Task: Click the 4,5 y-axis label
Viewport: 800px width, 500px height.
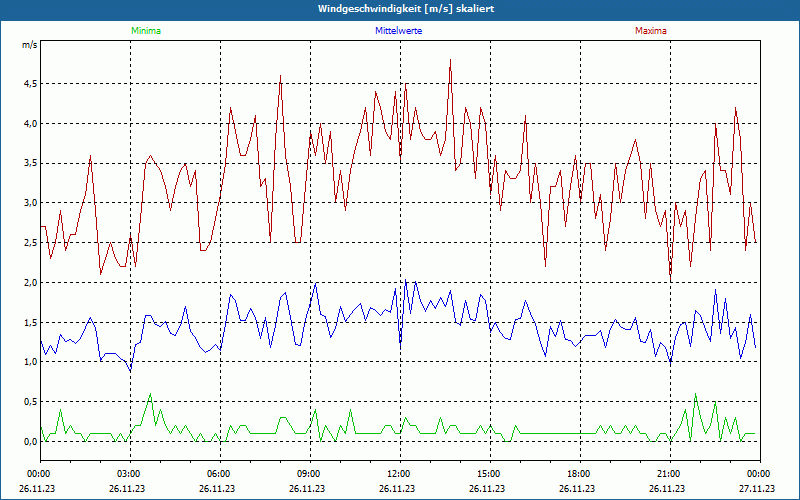Action: 30,84
